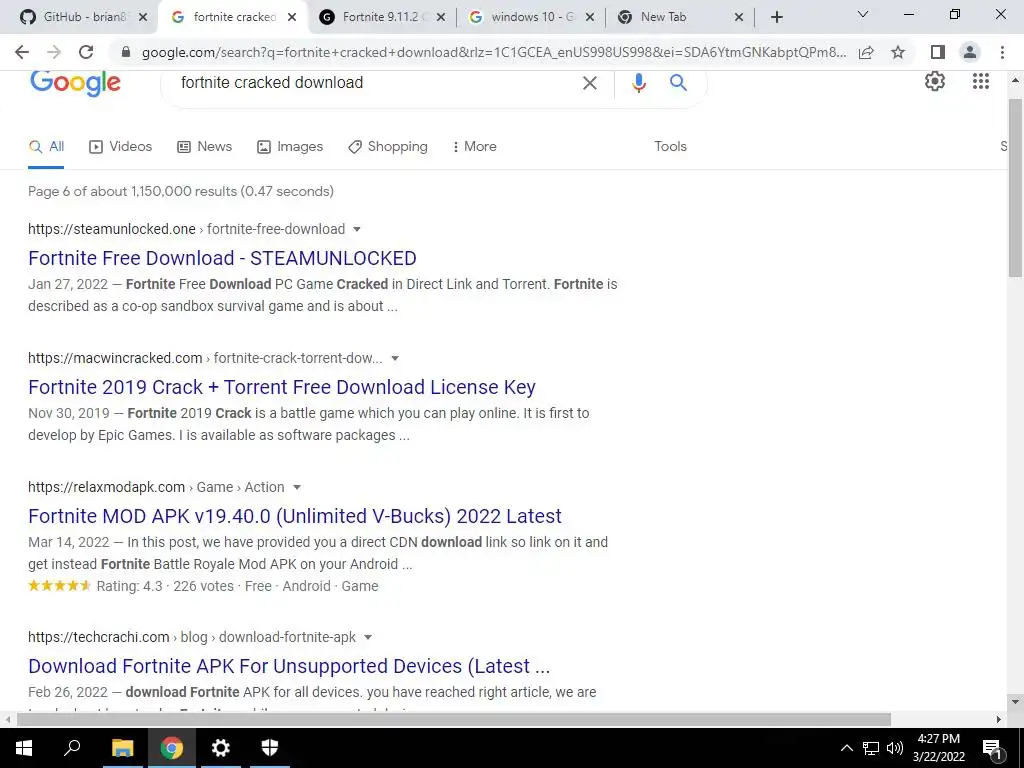Click the relaxmodapk.com URL breadcrumb
Image resolution: width=1024 pixels, height=768 pixels.
tap(156, 488)
